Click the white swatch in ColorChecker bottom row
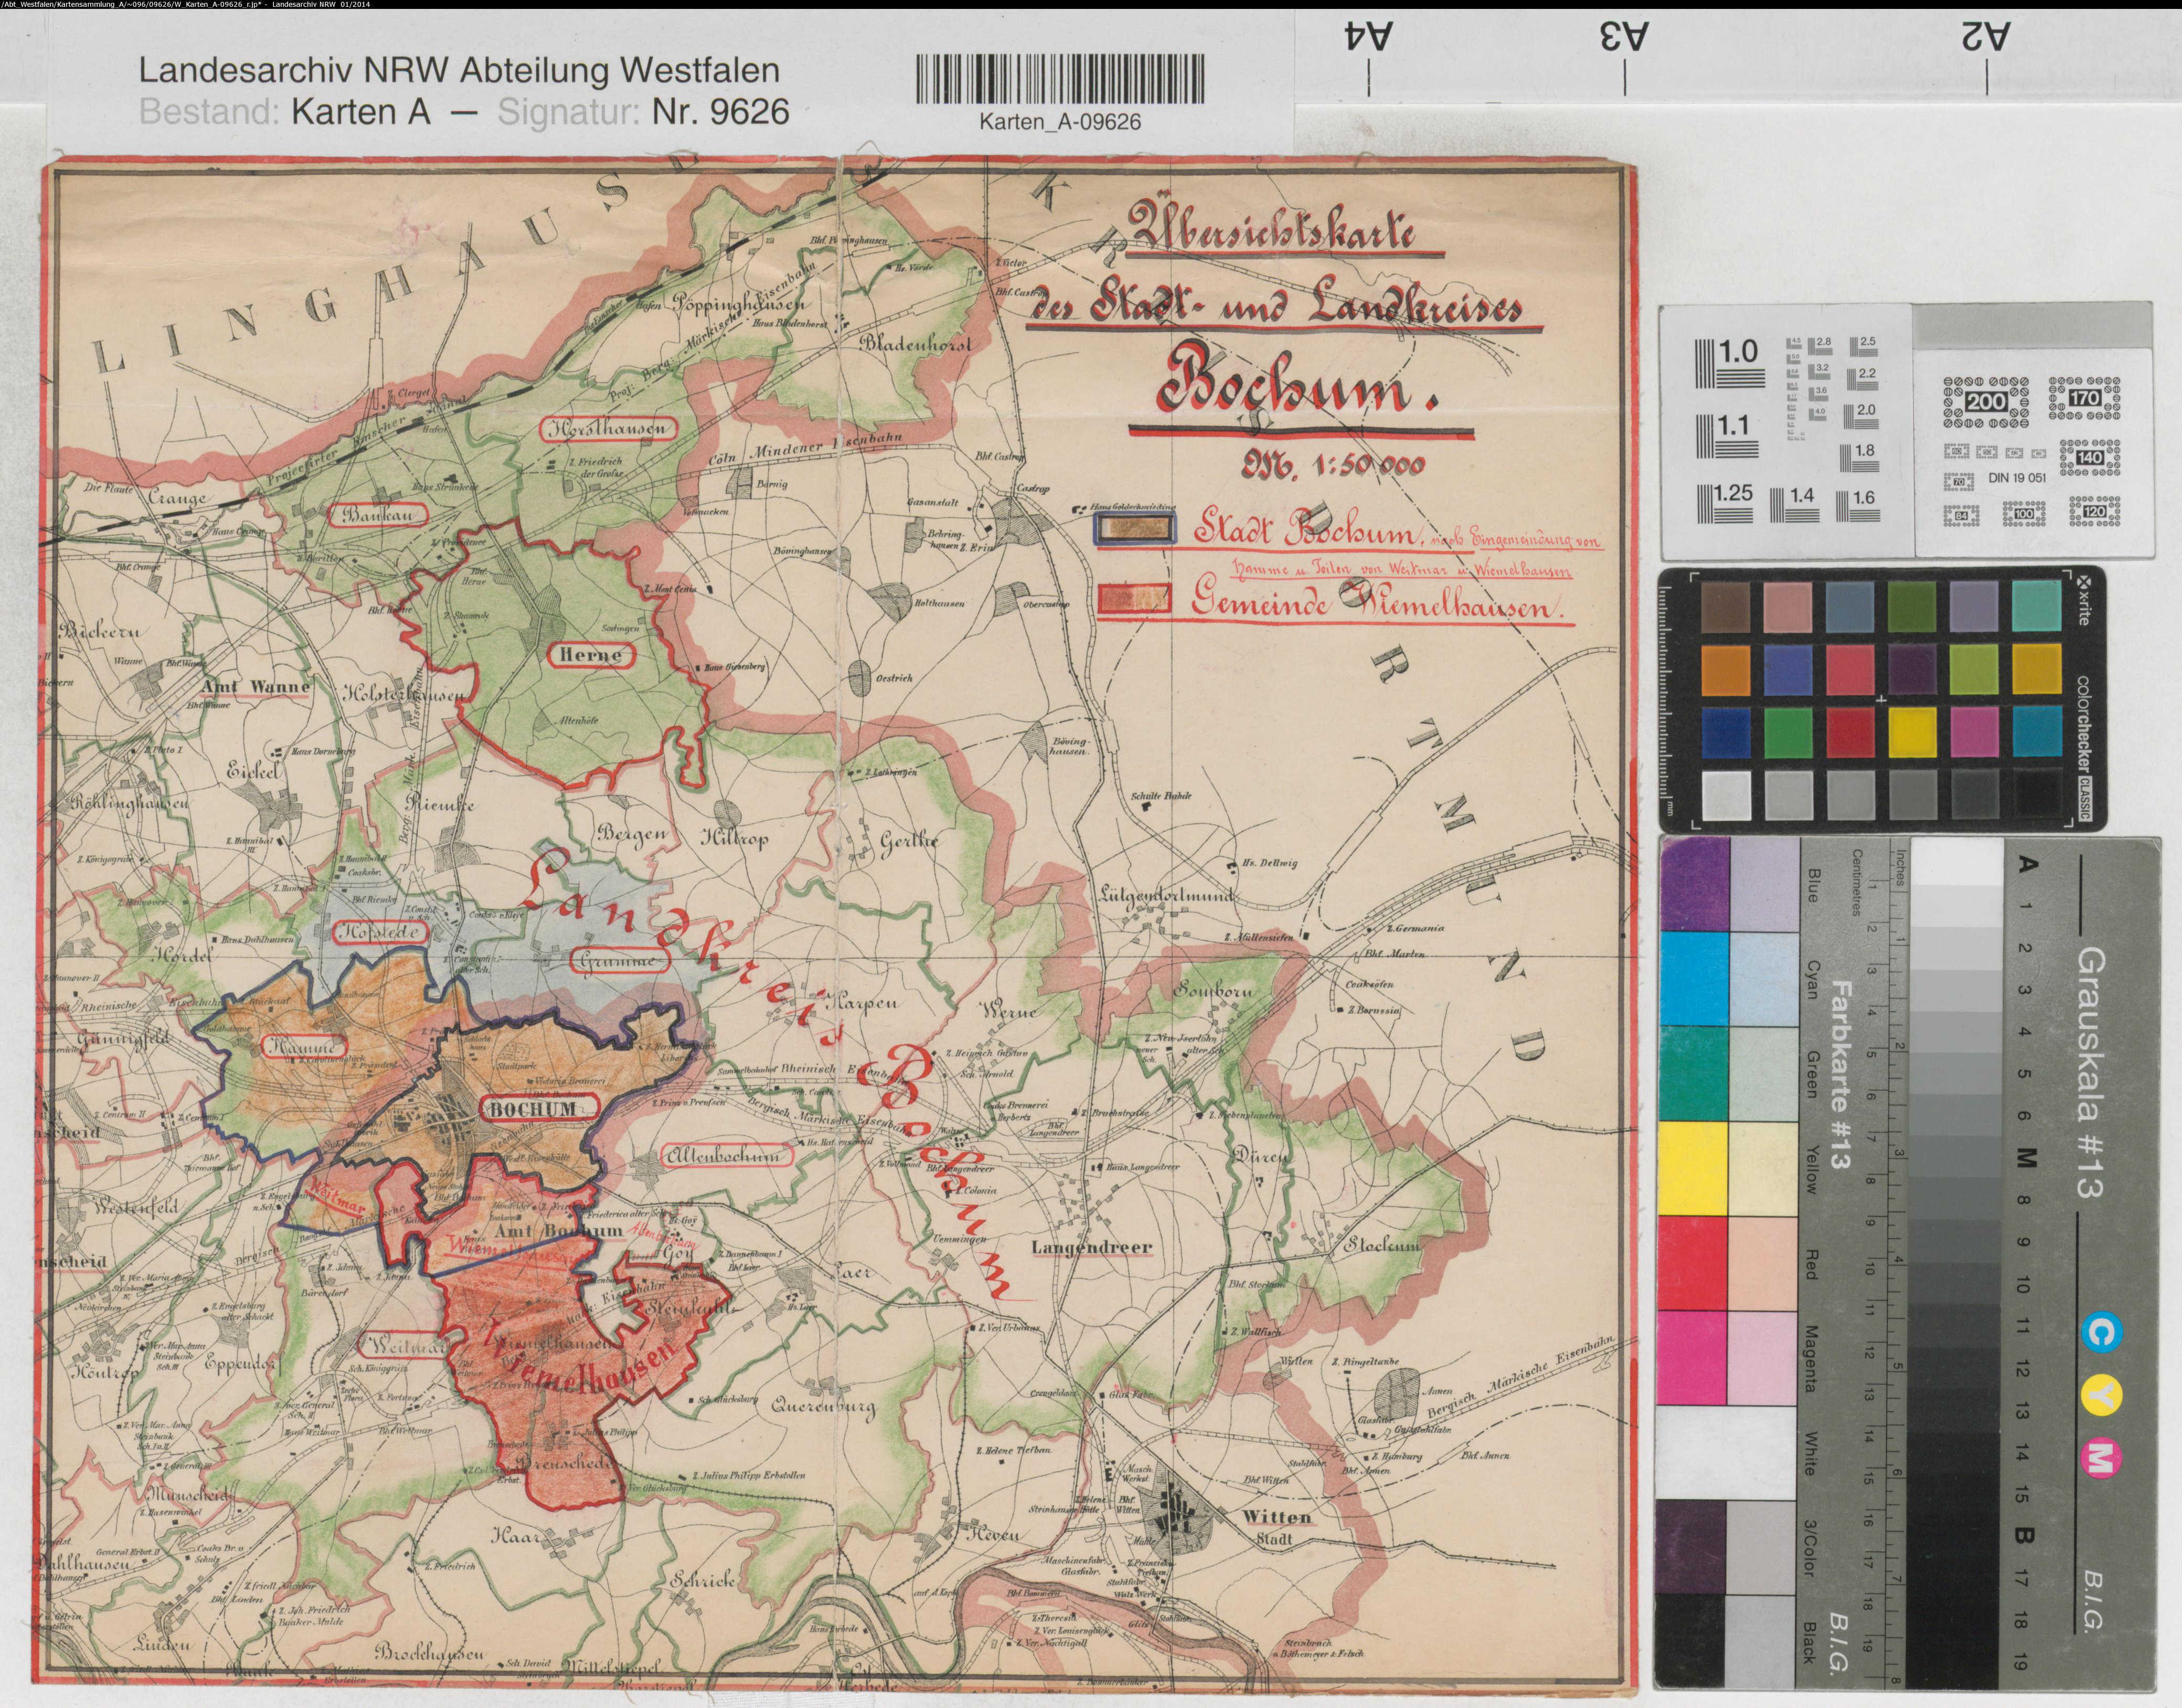 (1726, 796)
